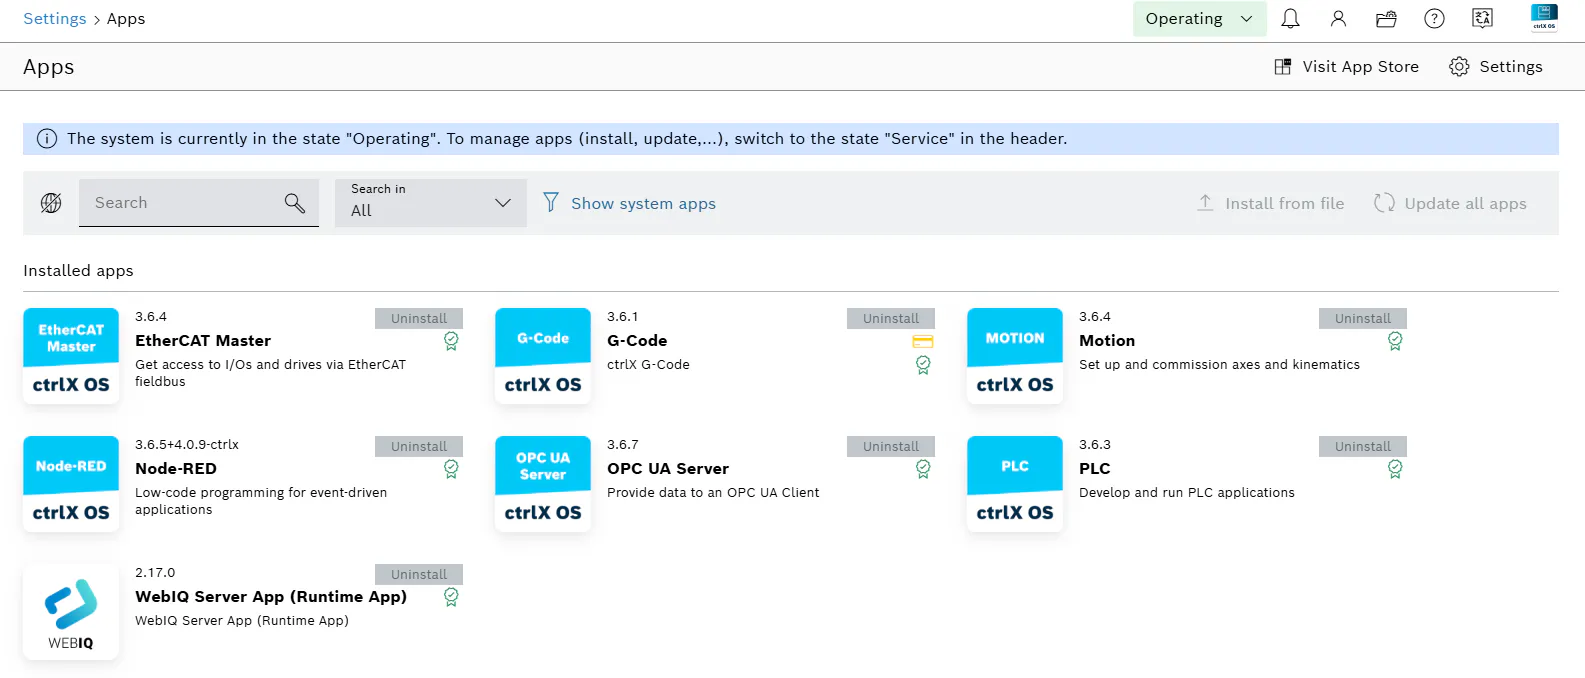Click 'Develop and run PLC applications' description
The width and height of the screenshot is (1585, 678).
pos(1187,493)
